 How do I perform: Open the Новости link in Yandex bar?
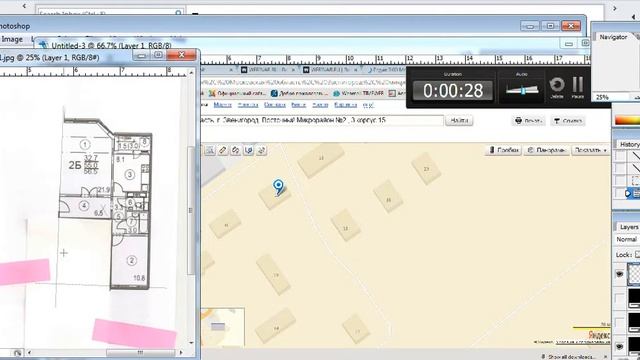tap(248, 105)
